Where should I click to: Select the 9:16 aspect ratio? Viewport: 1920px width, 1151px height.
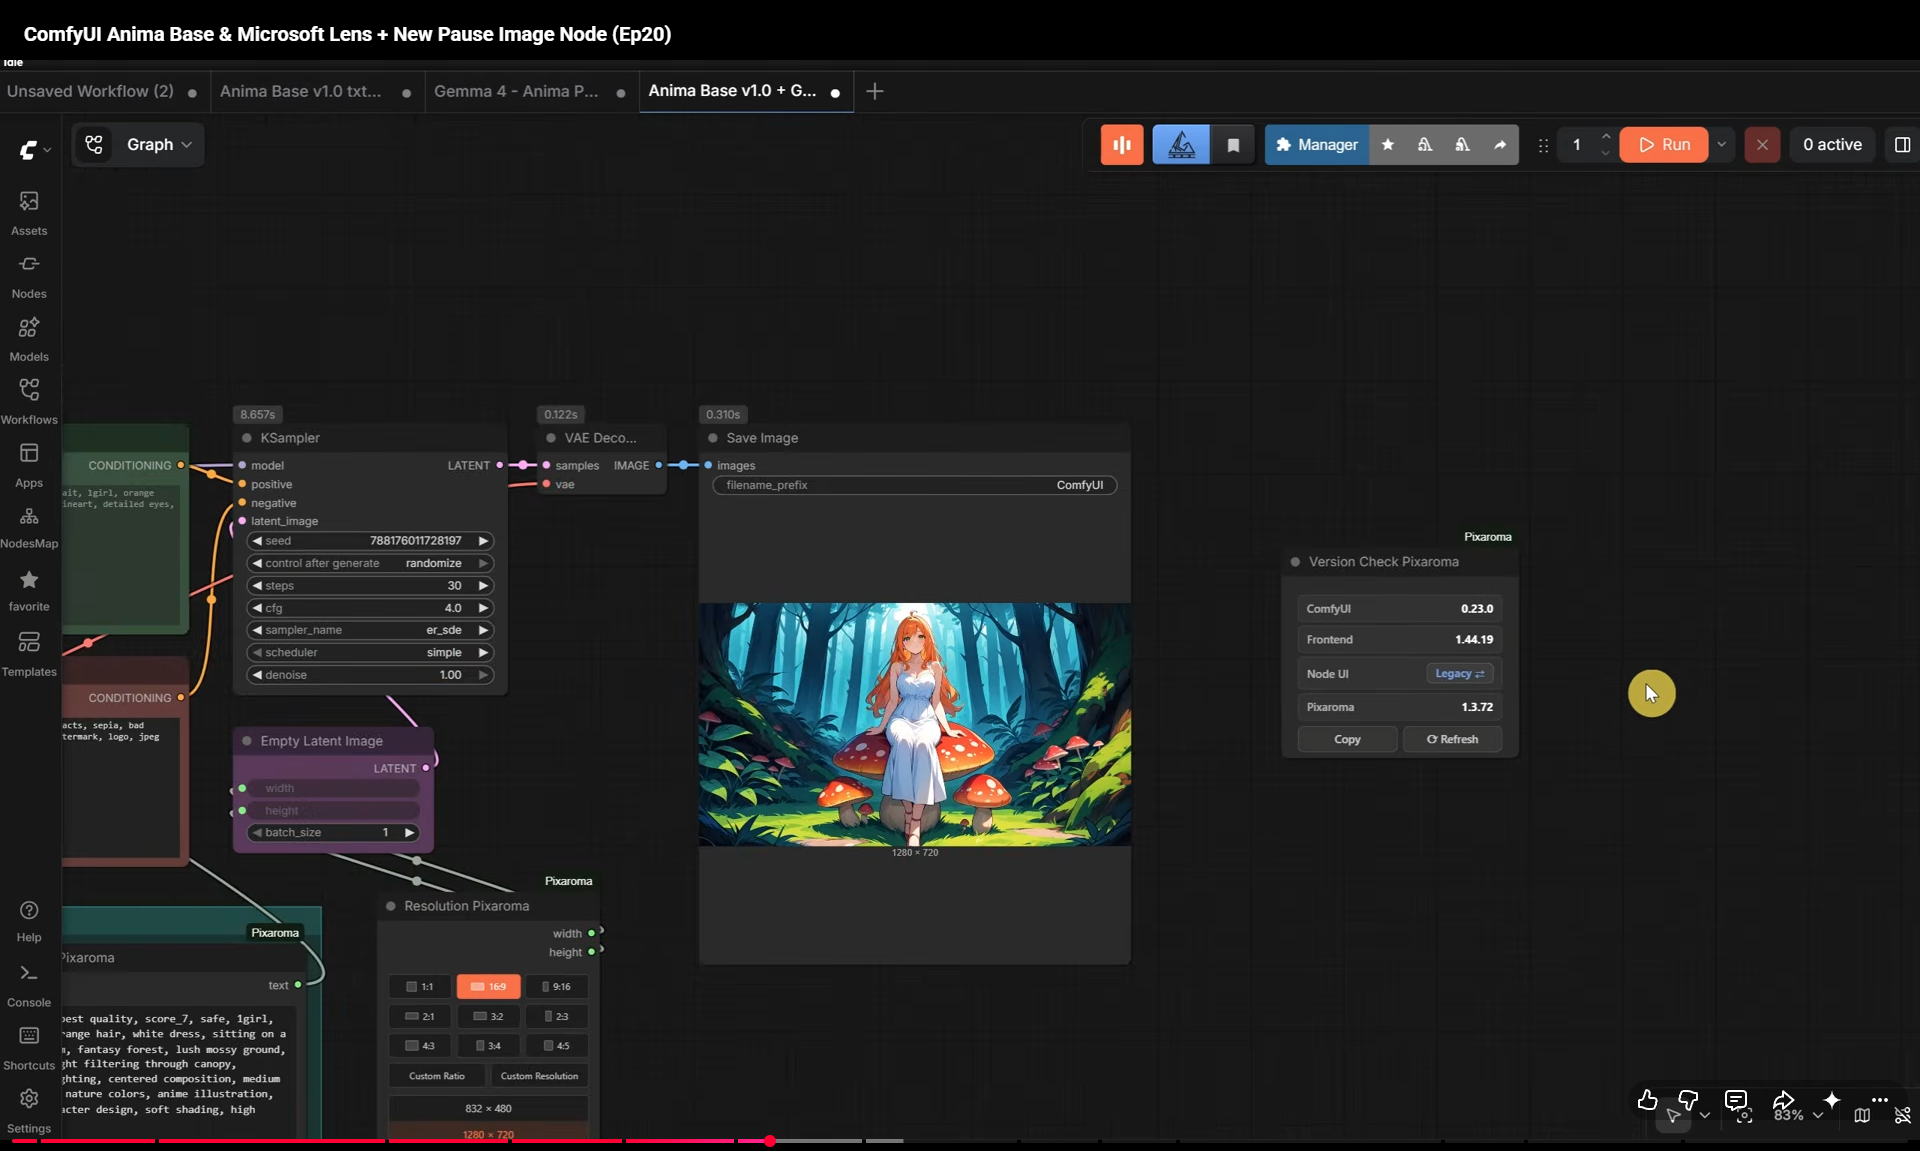[556, 987]
